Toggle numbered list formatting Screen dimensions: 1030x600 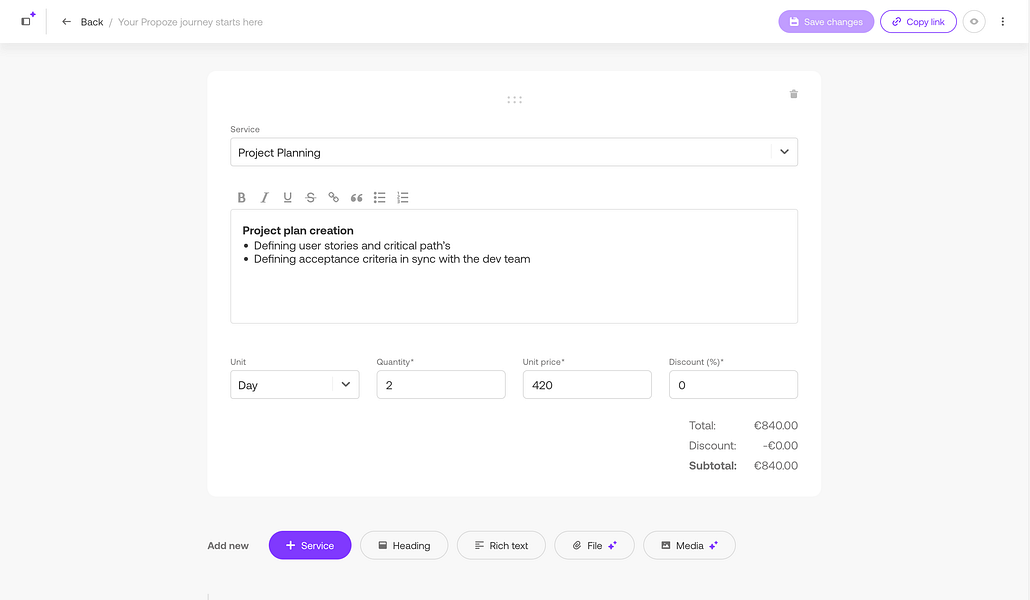click(403, 198)
